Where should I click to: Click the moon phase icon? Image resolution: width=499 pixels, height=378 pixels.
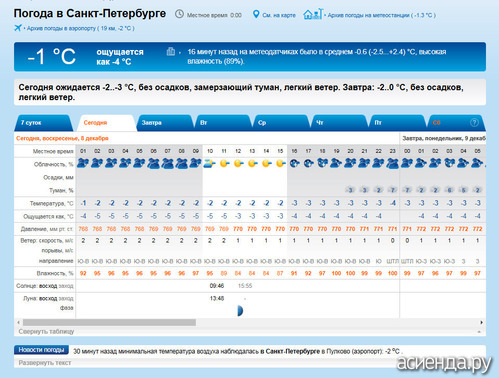tap(240, 311)
